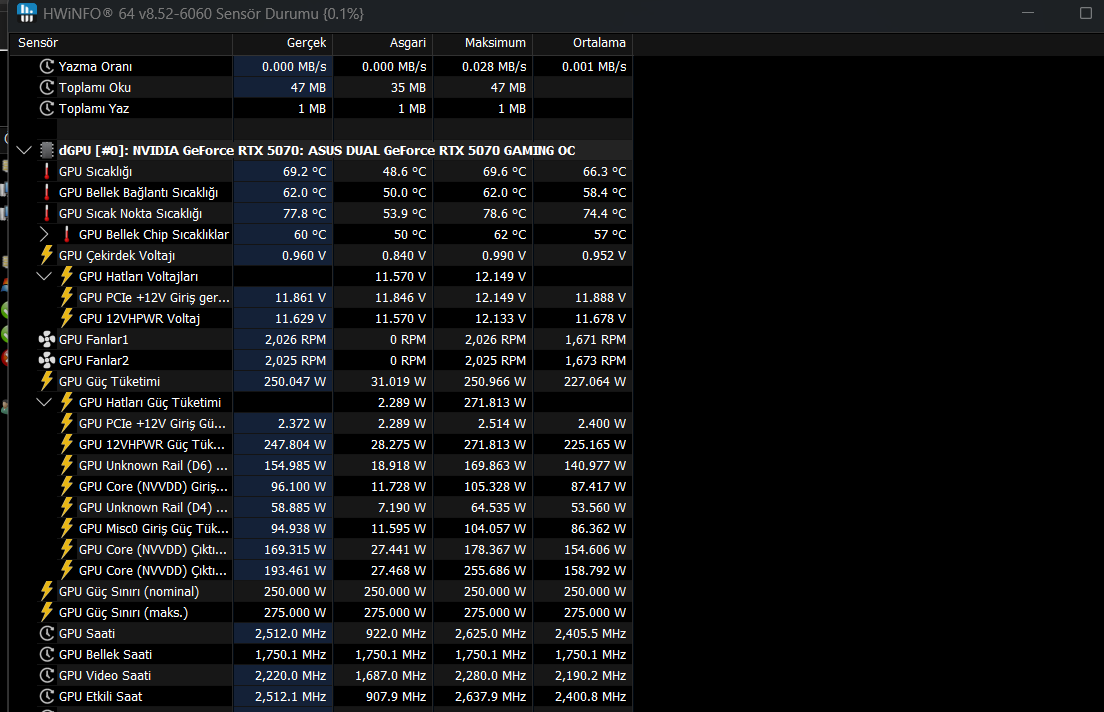Collapse the GPU Hatları Güç Tüketimi group
Screen dimensions: 1104x712
point(44,402)
